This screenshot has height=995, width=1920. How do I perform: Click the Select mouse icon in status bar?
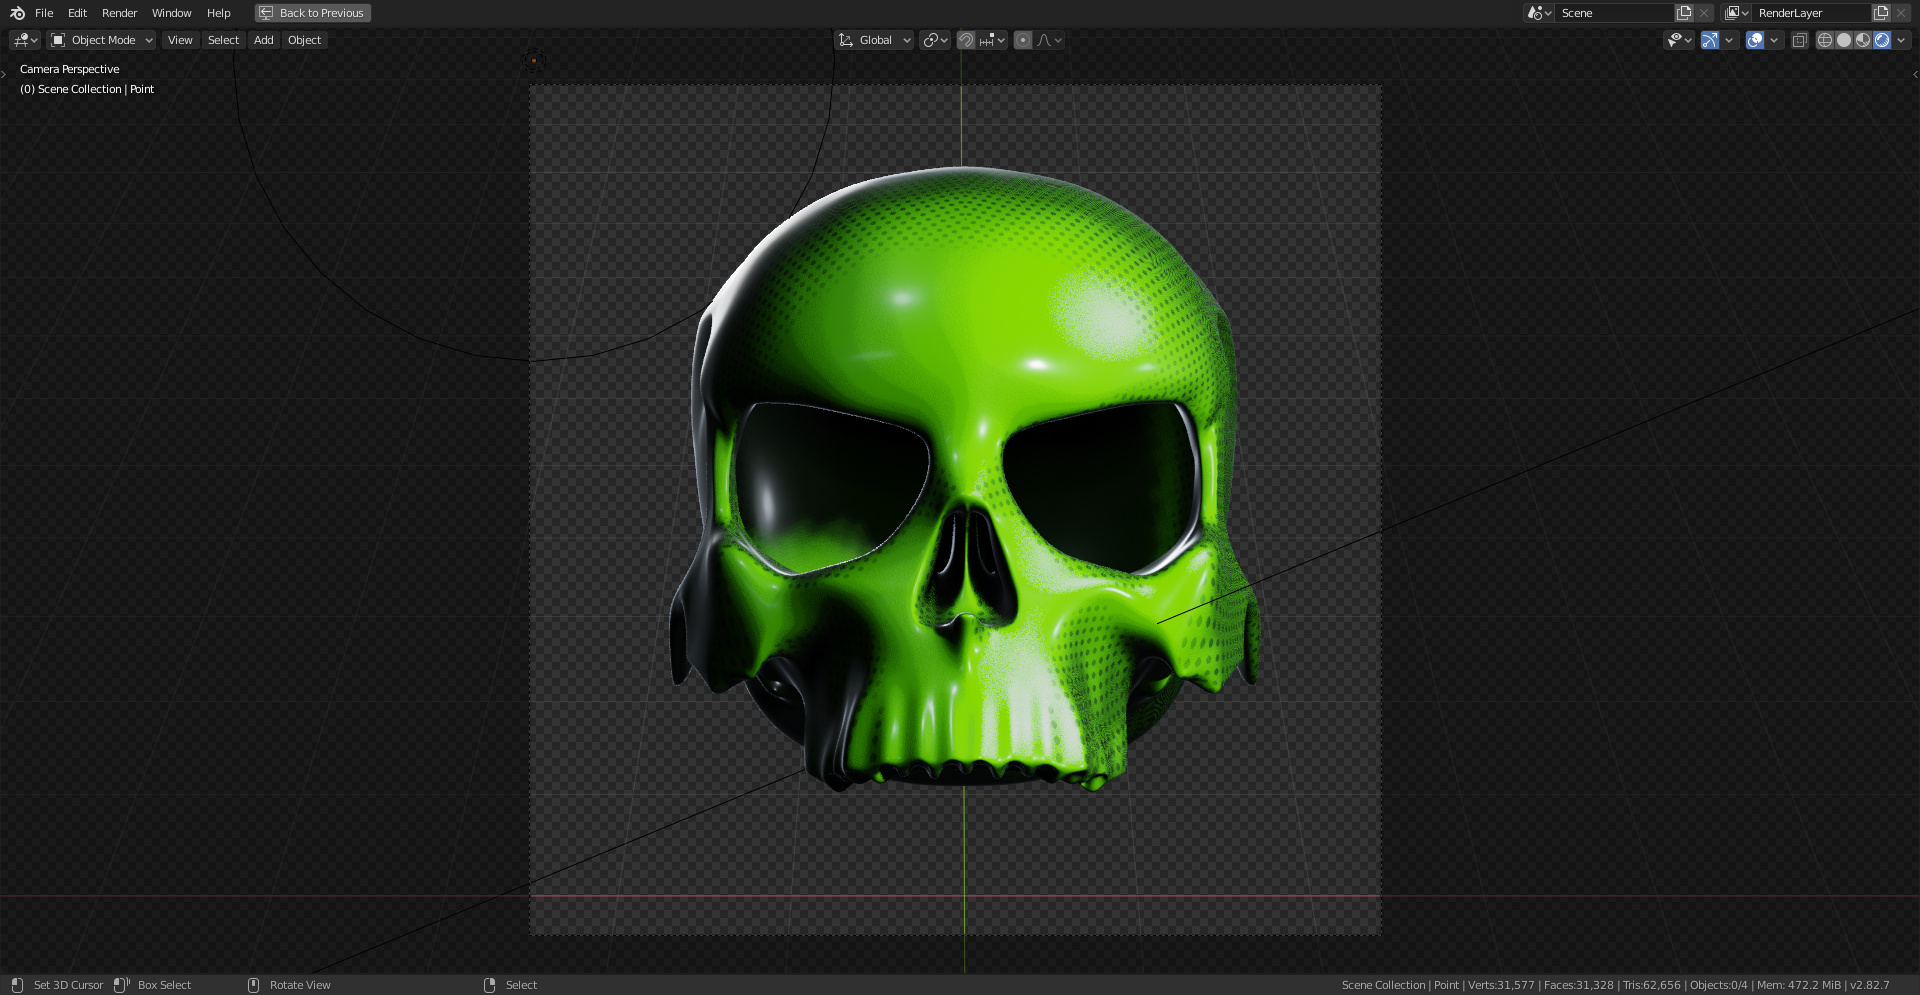click(489, 985)
